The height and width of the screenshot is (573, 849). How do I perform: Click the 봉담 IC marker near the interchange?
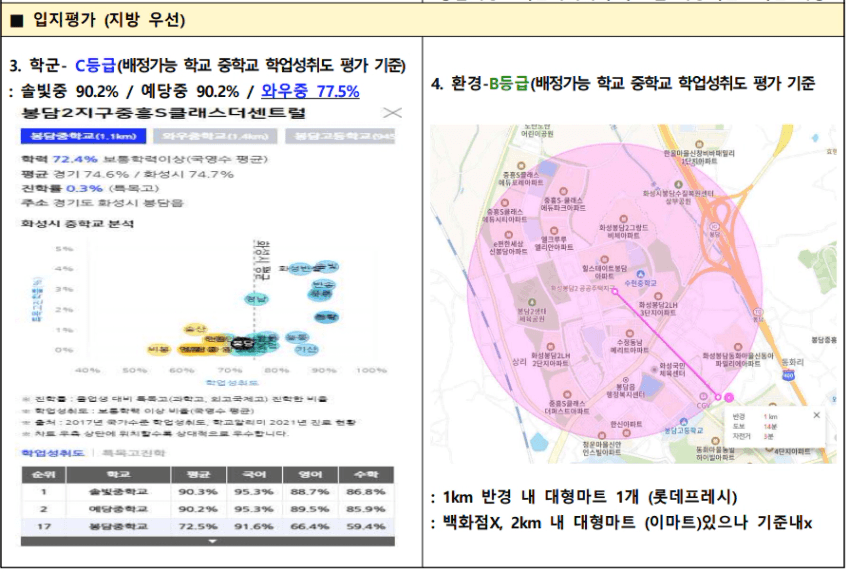coord(714,227)
